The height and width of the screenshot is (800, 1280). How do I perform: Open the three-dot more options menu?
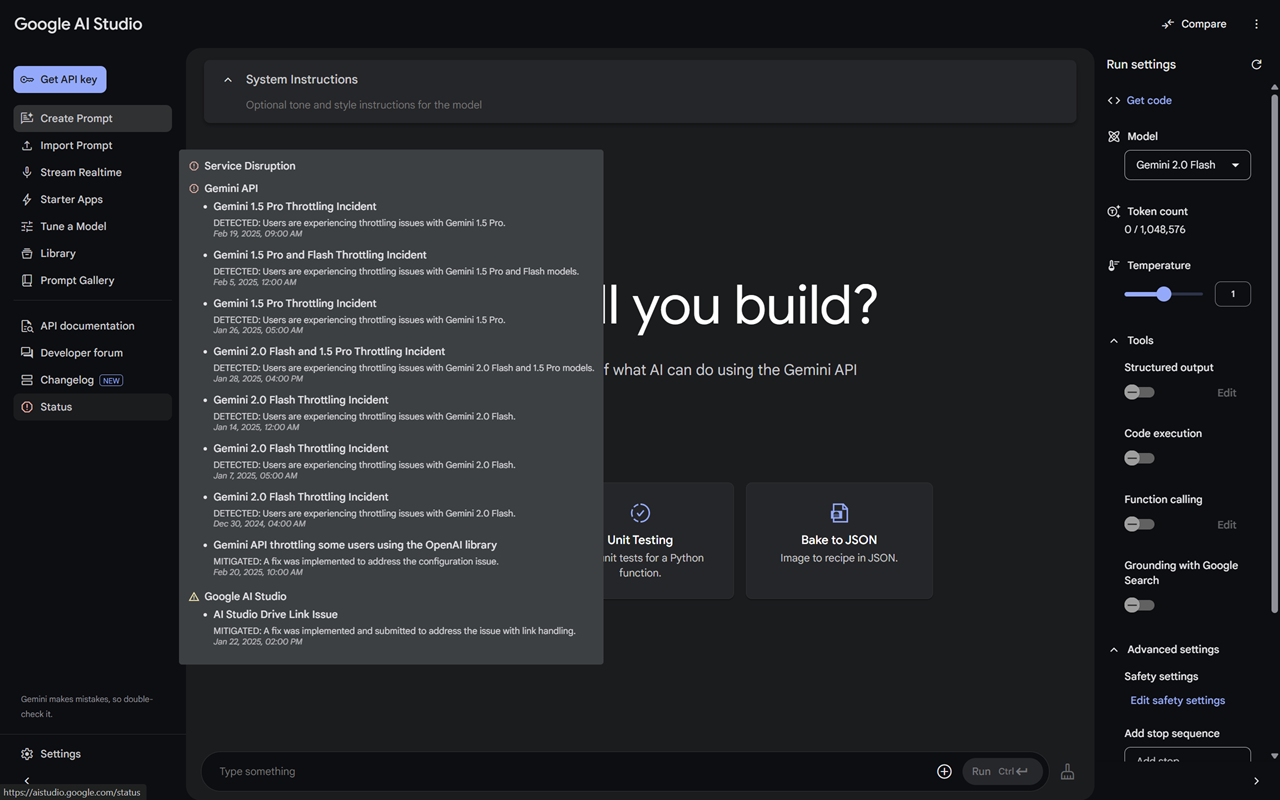tap(1257, 24)
